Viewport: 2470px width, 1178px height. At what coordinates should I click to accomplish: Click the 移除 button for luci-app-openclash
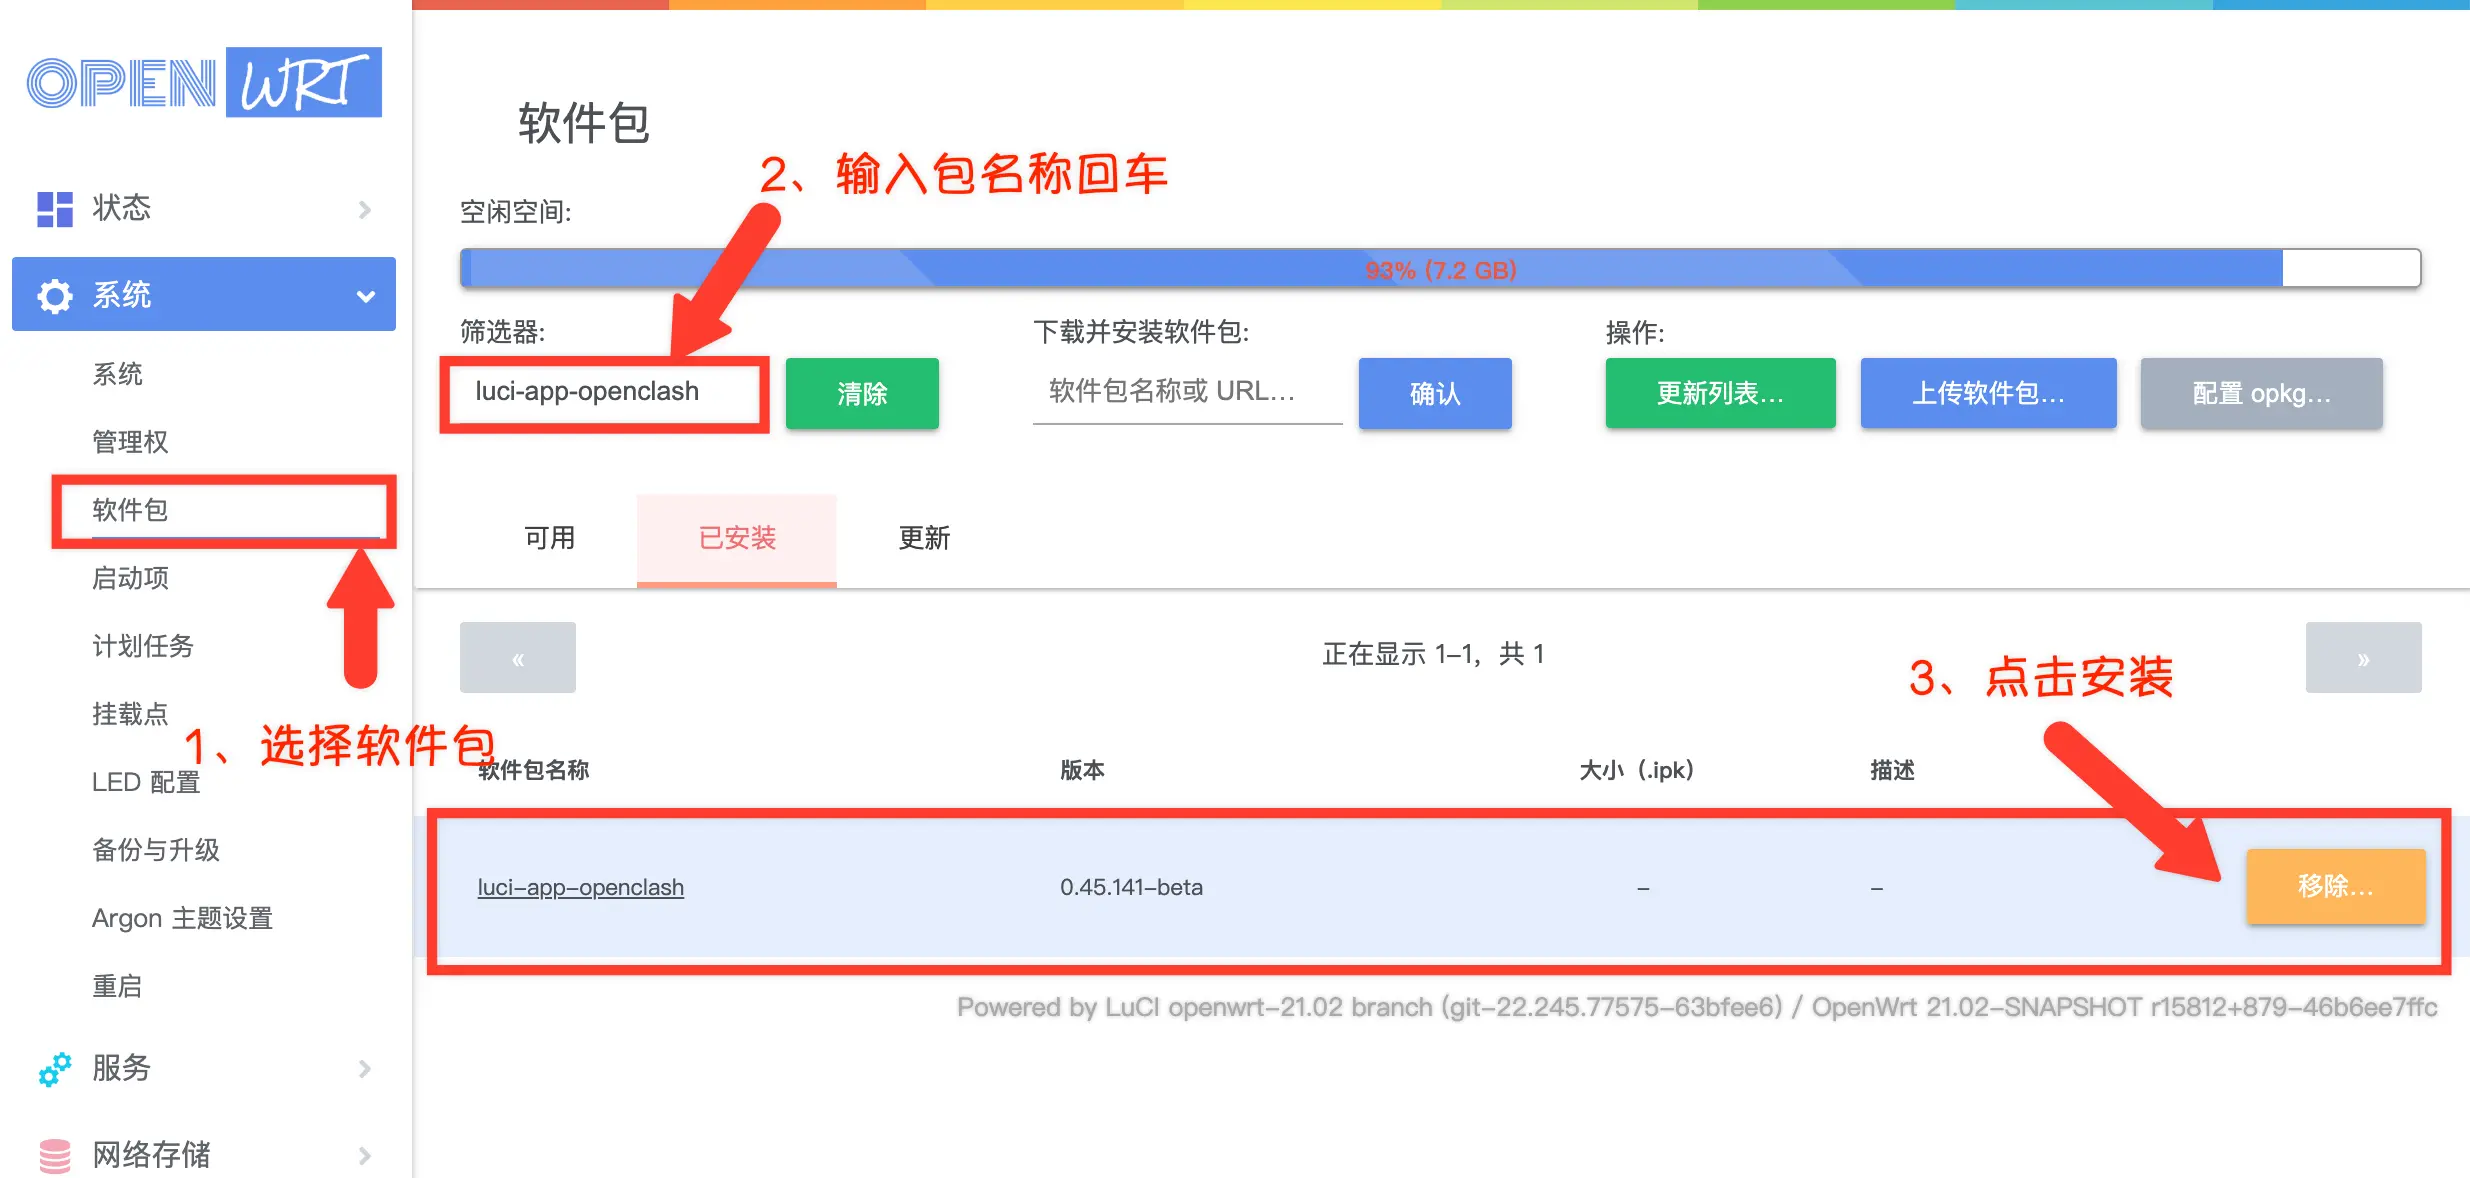point(2336,886)
